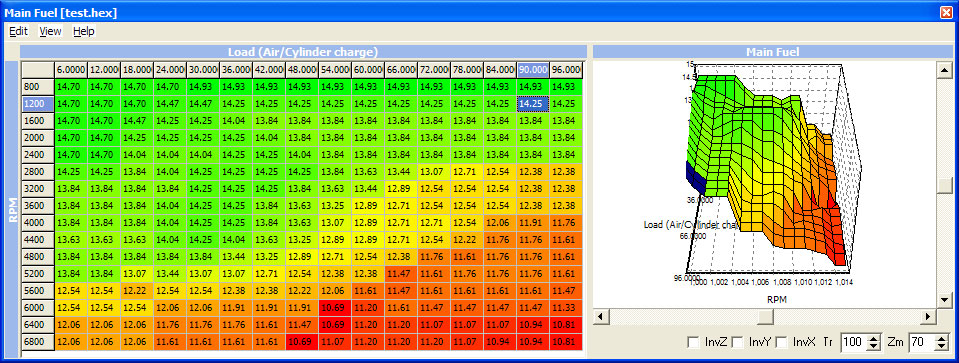This screenshot has height=363, width=959.
Task: Select the 30.000 load column header
Action: pos(203,70)
